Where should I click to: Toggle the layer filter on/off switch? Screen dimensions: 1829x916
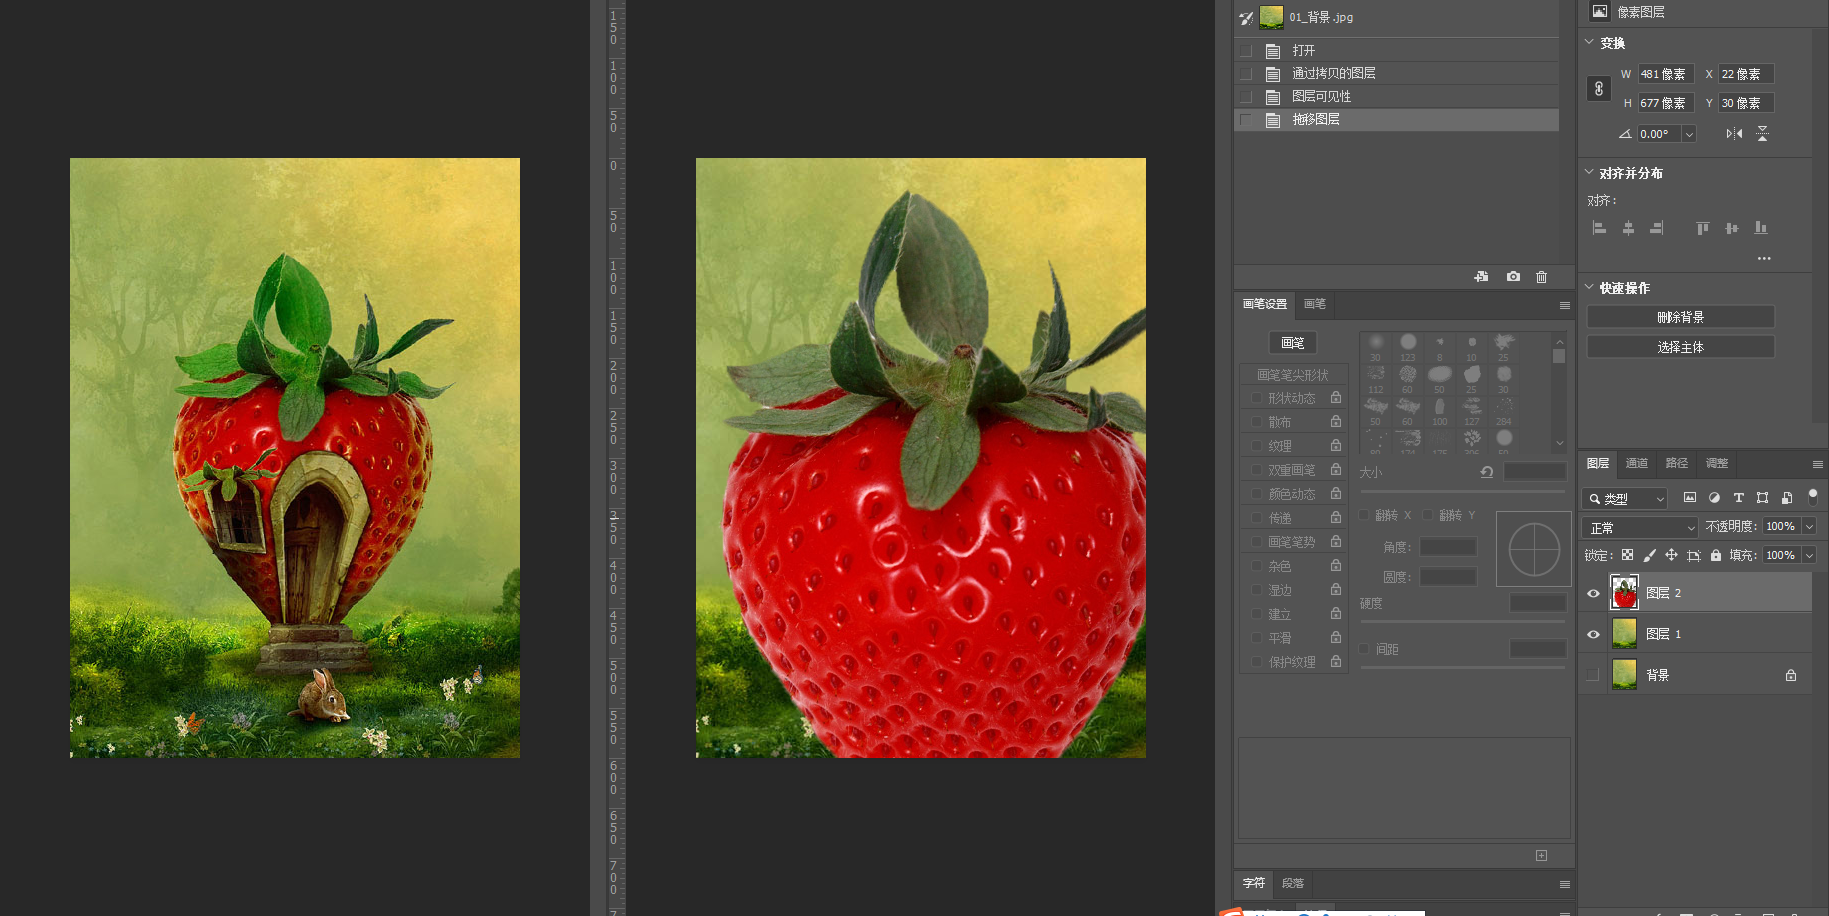(1812, 496)
